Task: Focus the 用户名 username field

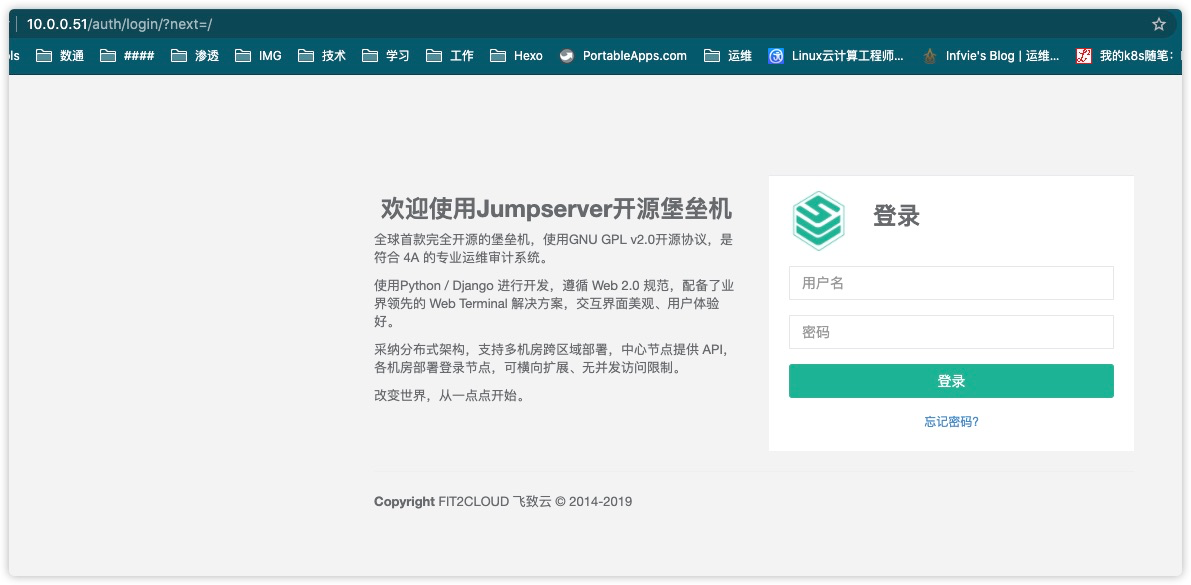Action: tap(951, 283)
